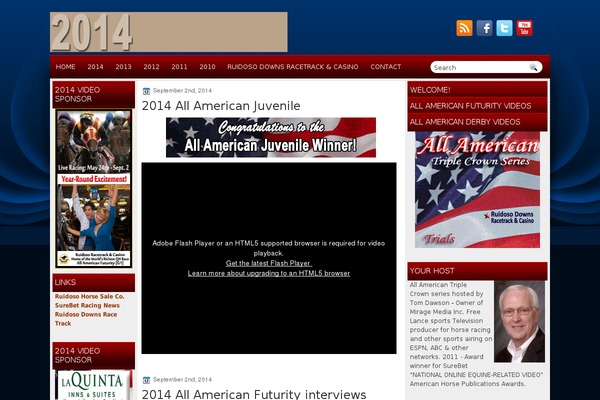Visit the Facebook page icon
The image size is (600, 400).
pos(484,28)
